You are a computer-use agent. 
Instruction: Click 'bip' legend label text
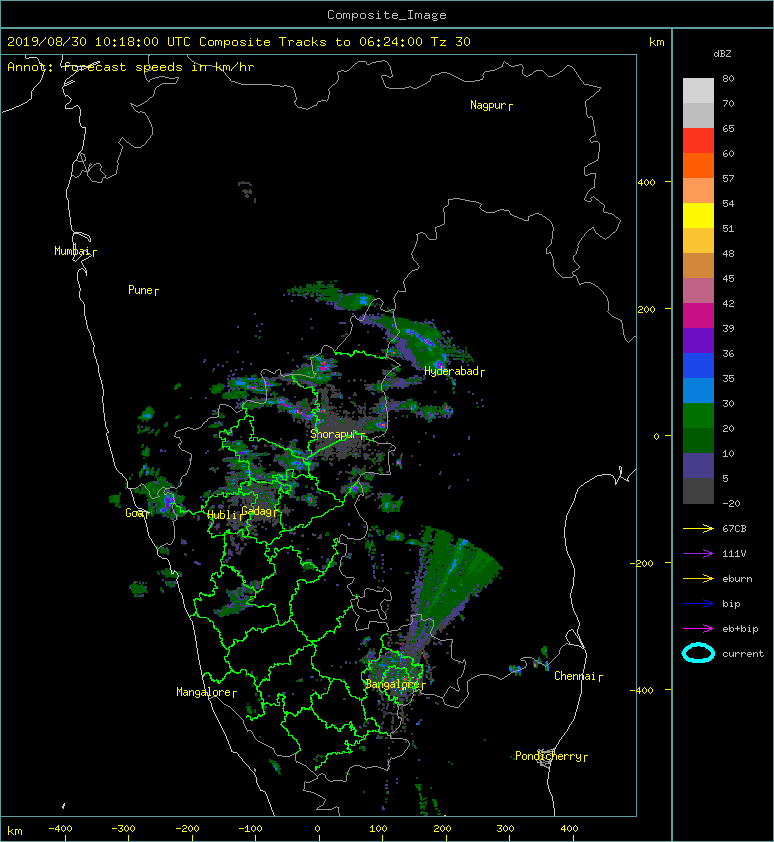731,604
